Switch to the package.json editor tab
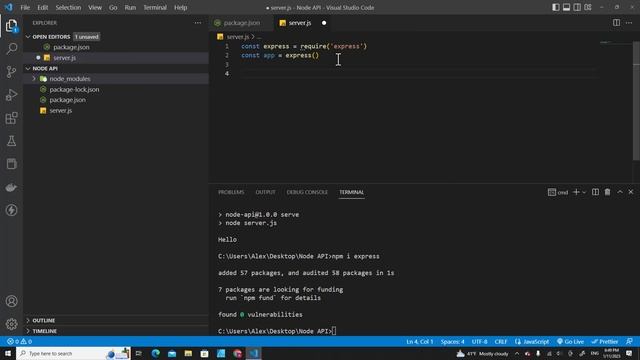The height and width of the screenshot is (360, 640). pos(242,23)
